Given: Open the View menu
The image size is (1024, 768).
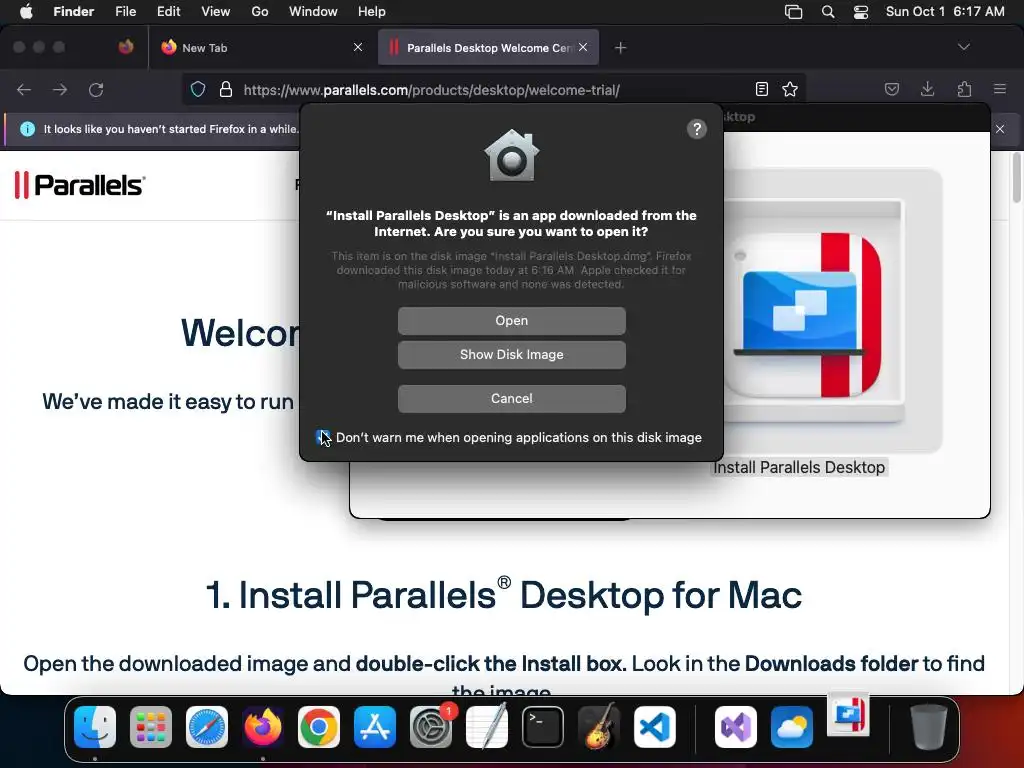Looking at the screenshot, I should point(216,12).
